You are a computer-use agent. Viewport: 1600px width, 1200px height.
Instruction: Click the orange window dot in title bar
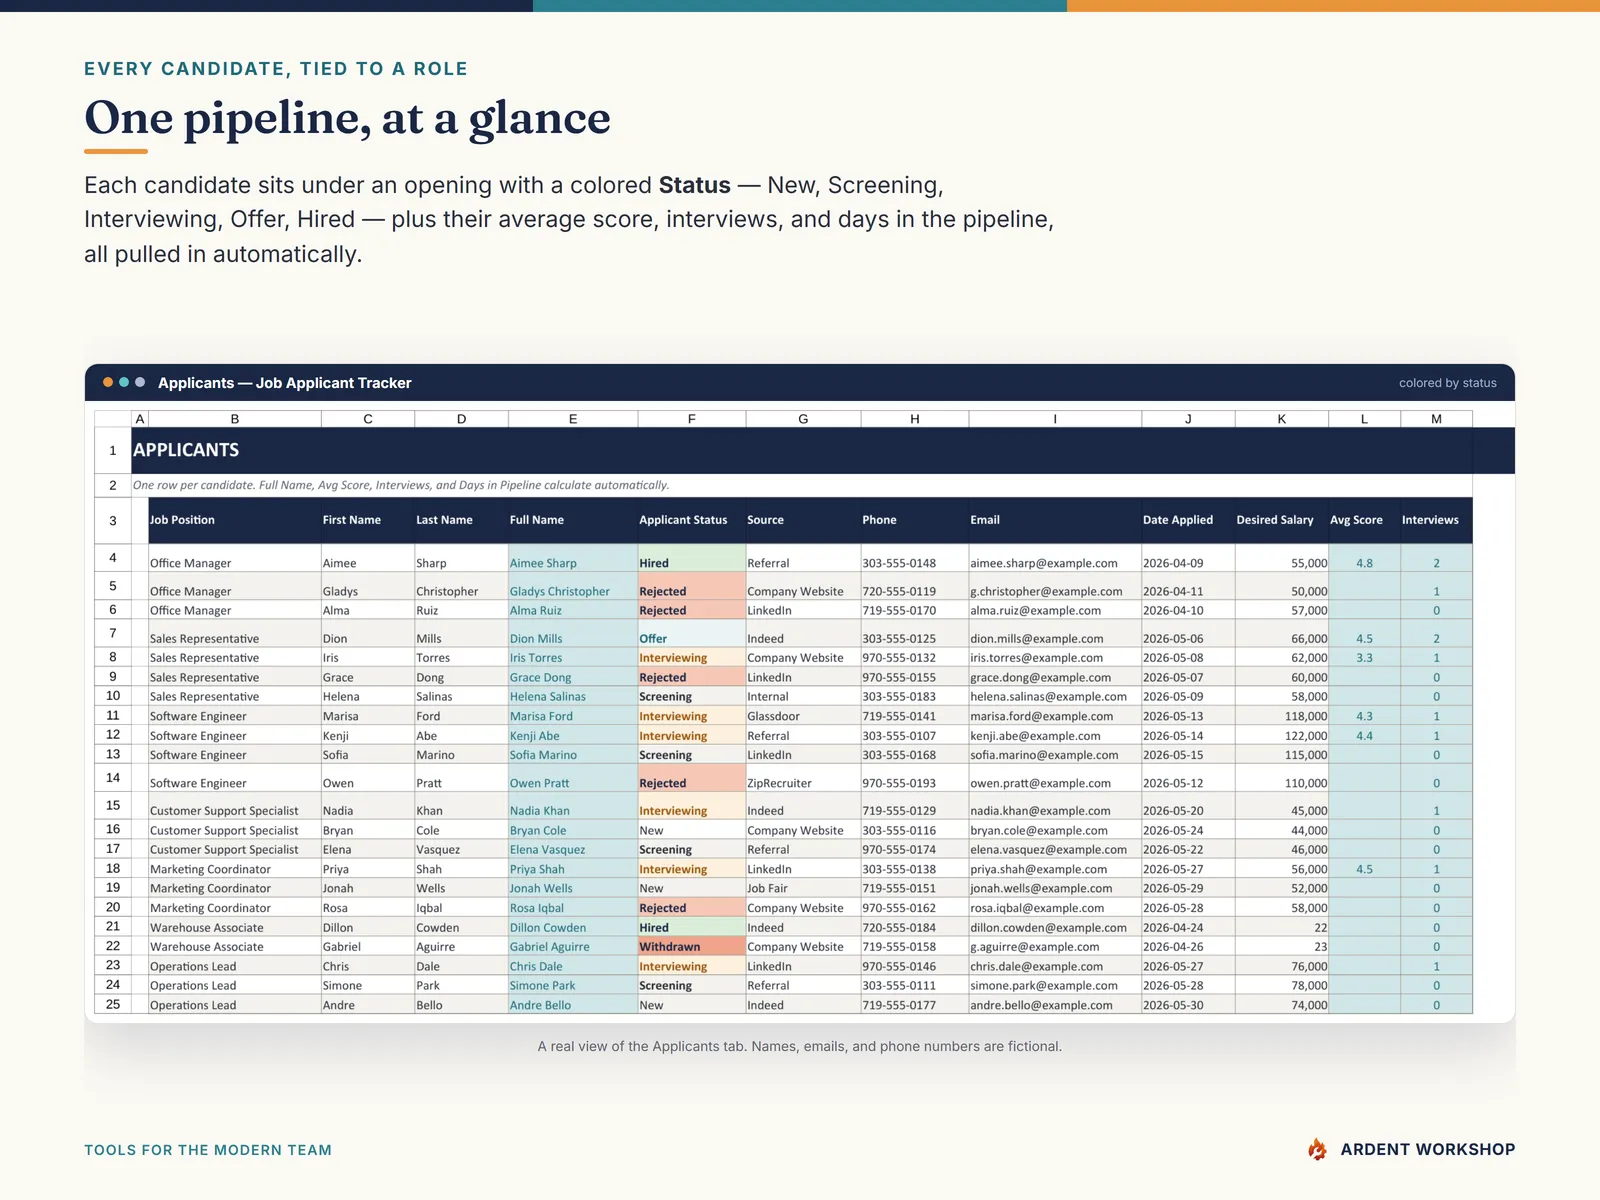pos(108,382)
